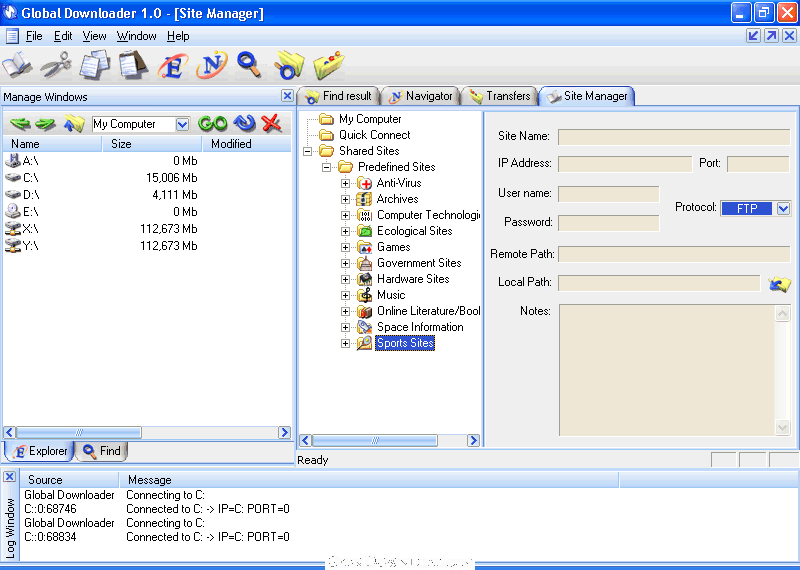Image resolution: width=800 pixels, height=570 pixels.
Task: Click the Site Name input field
Action: click(x=673, y=137)
